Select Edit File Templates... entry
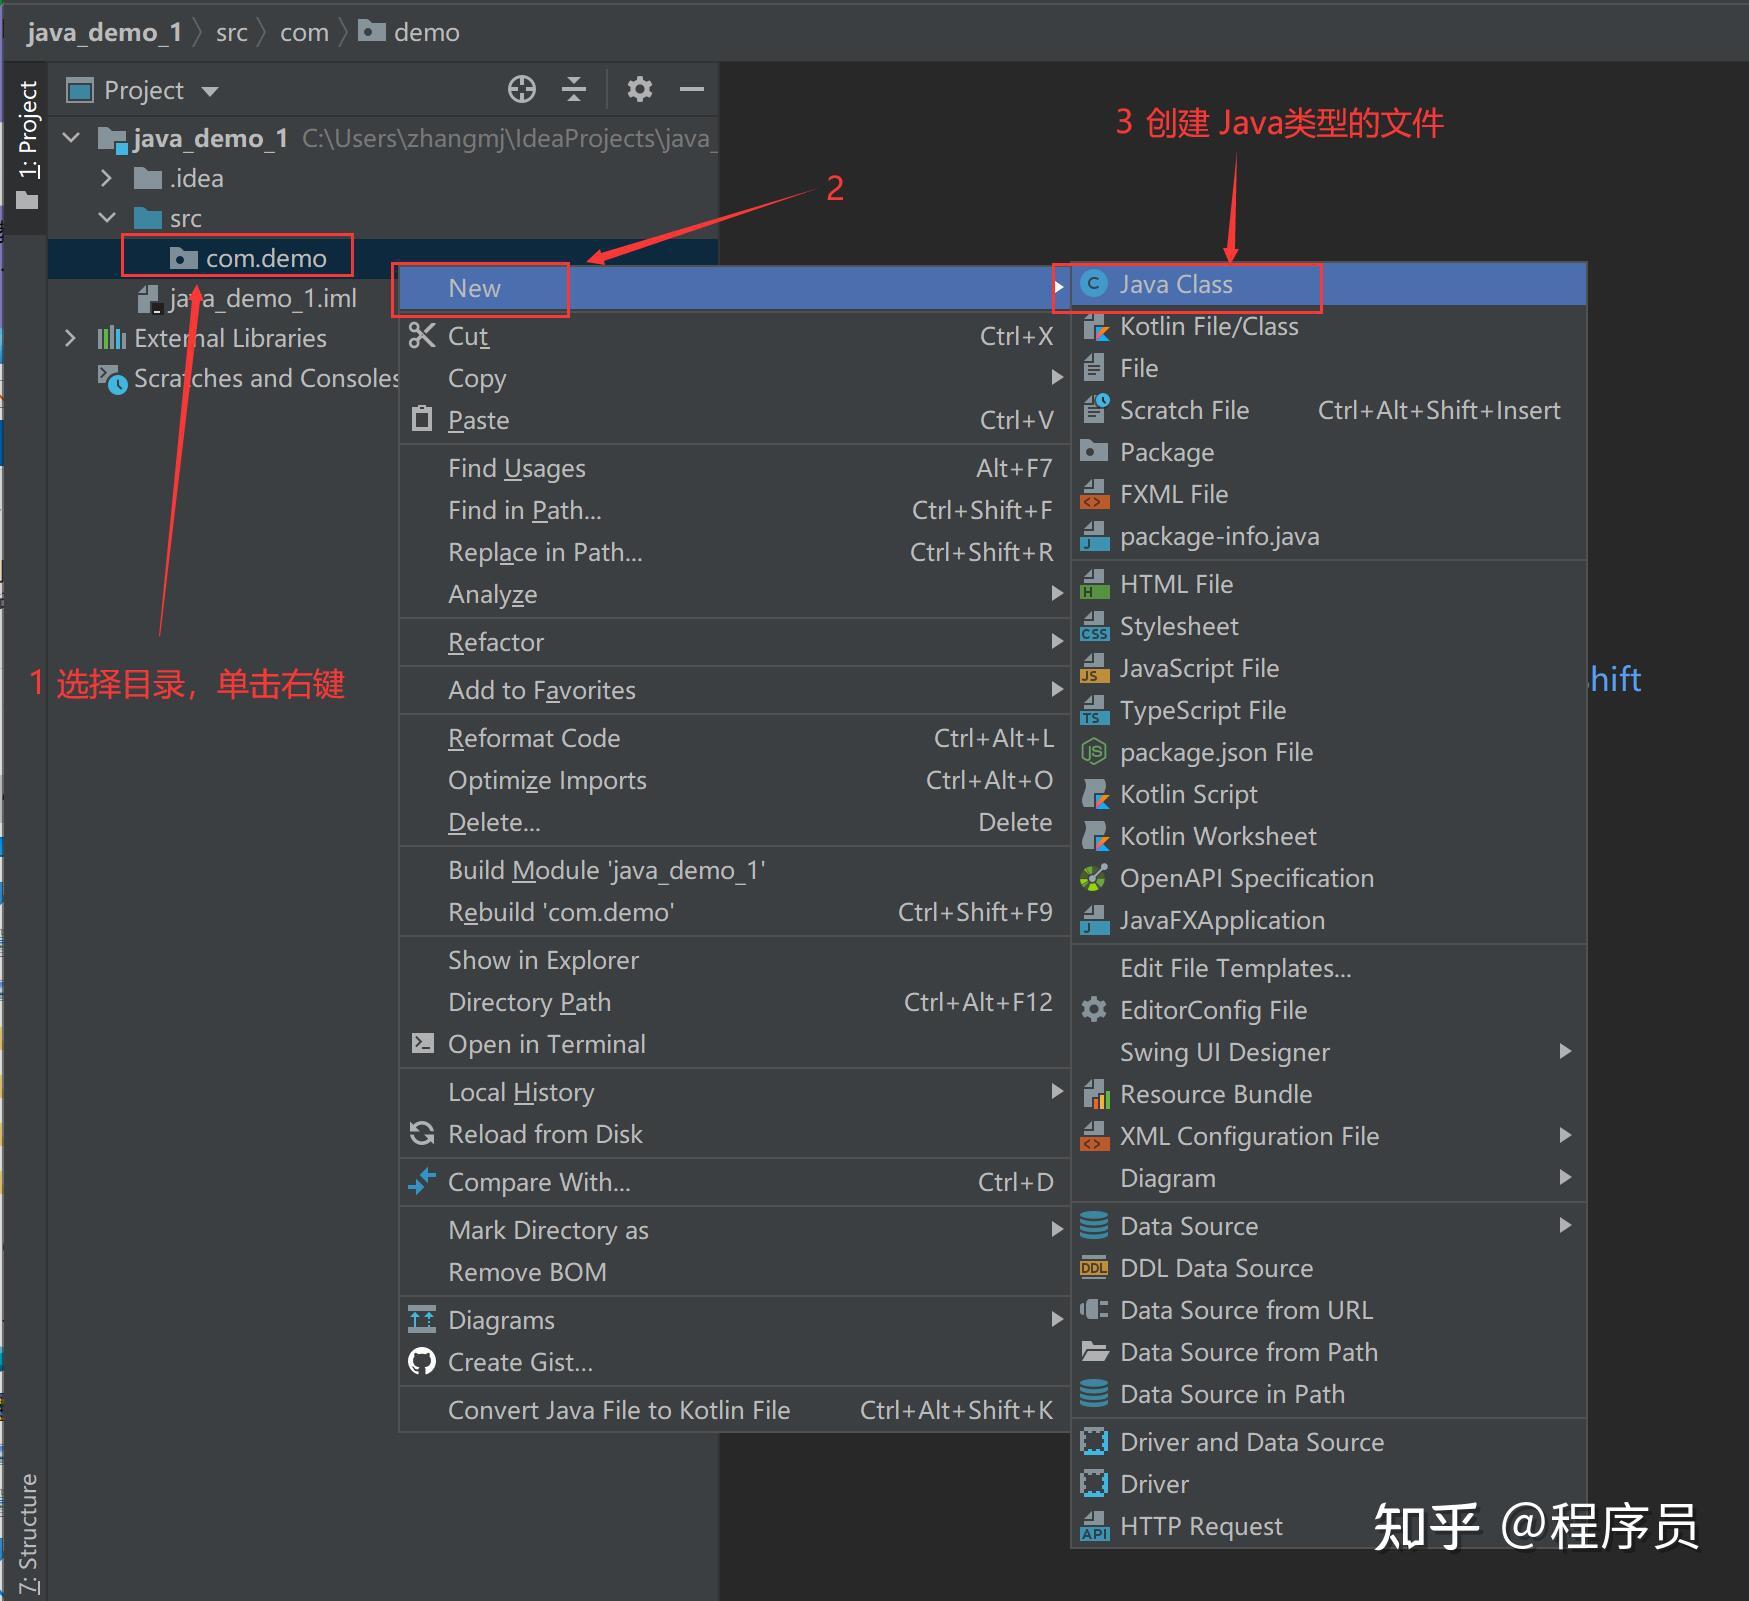The image size is (1749, 1601). 1329,968
